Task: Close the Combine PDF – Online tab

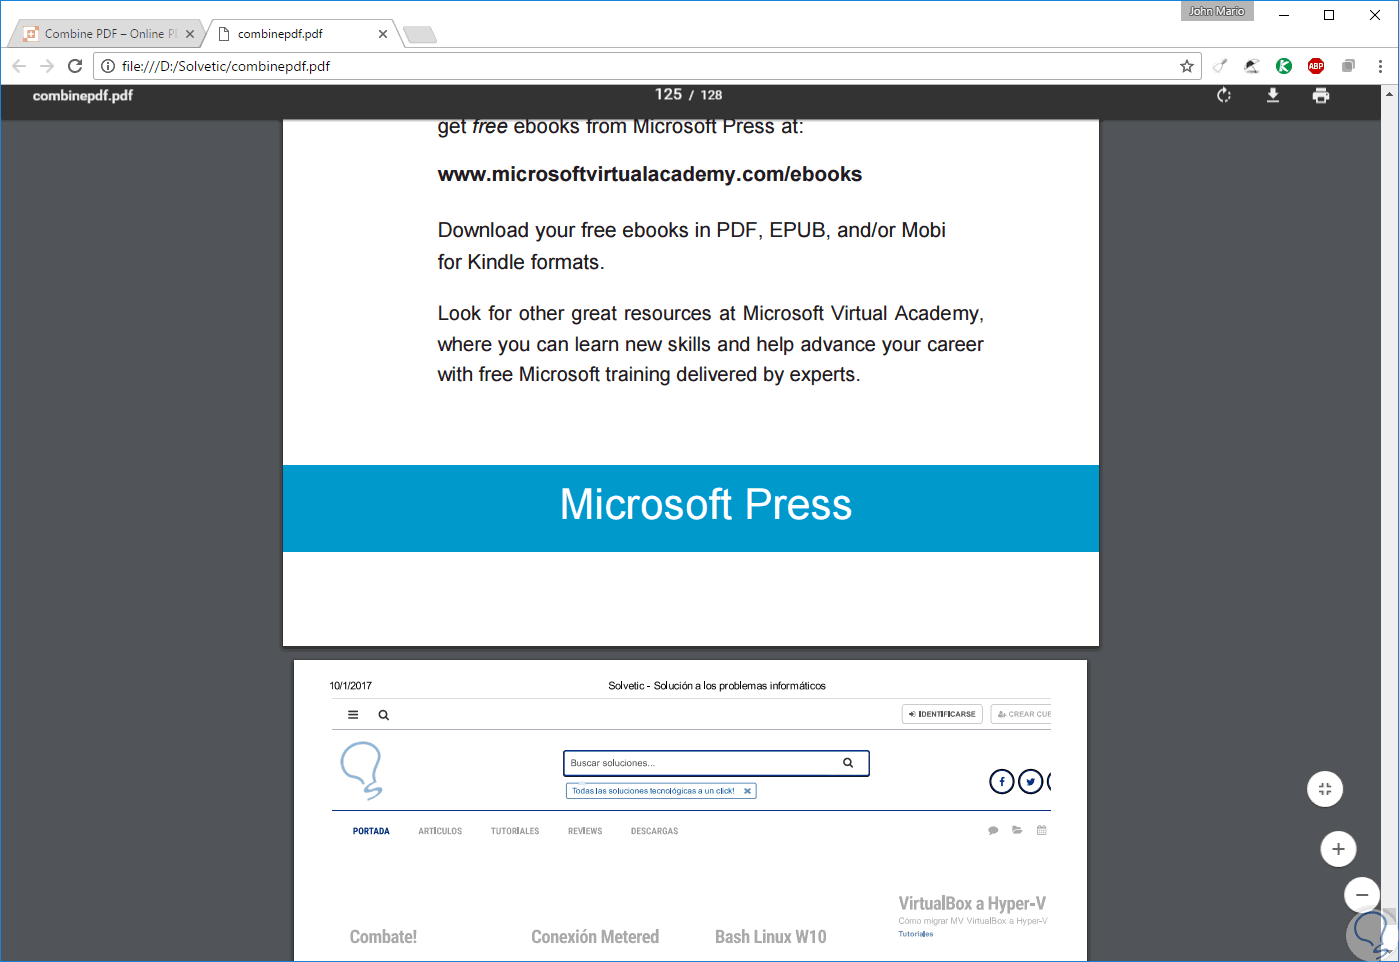Action: 190,34
